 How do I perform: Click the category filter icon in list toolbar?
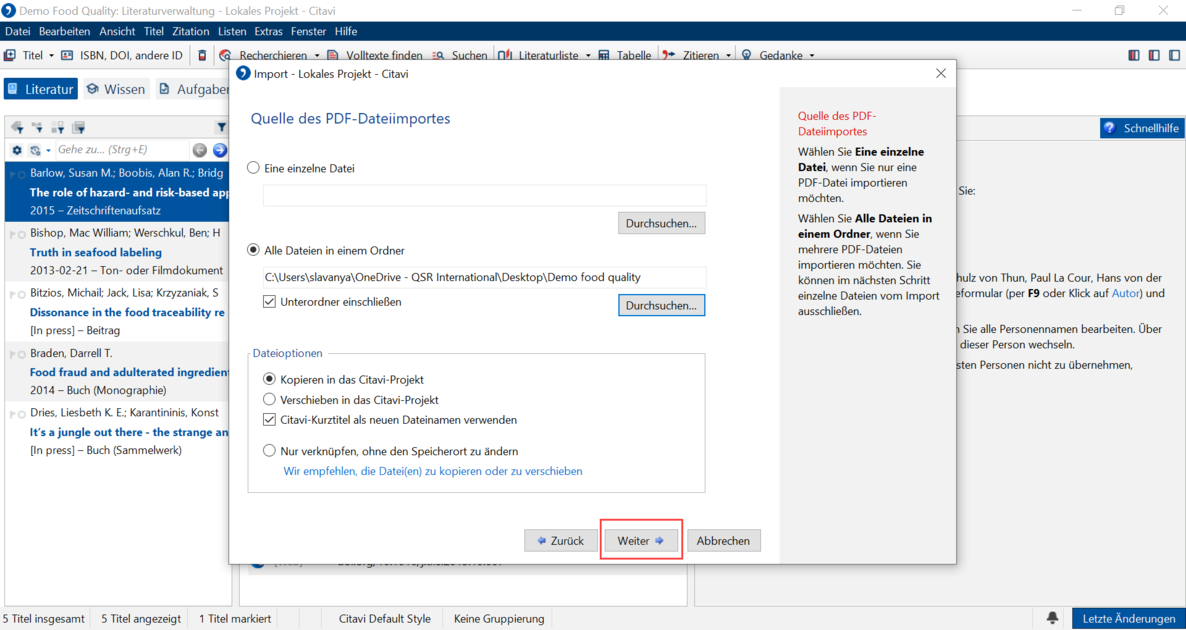click(37, 128)
